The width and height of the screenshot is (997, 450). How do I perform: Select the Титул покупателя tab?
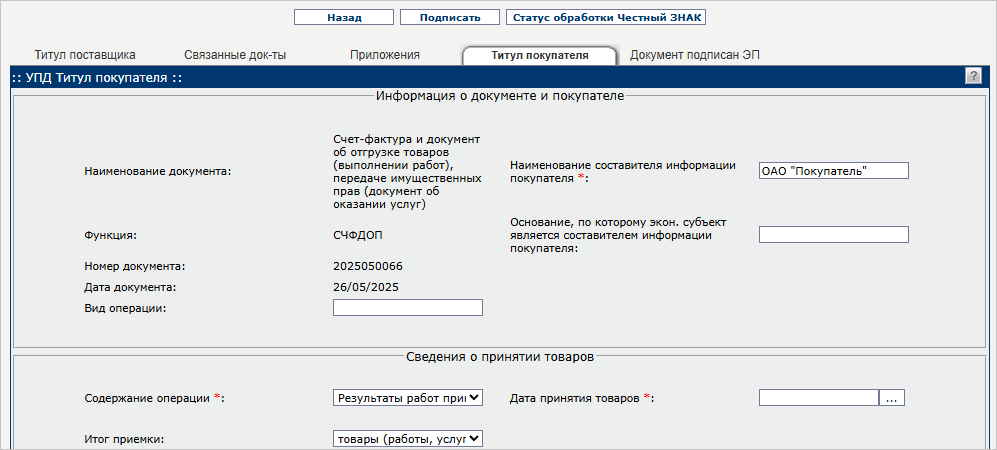[x=538, y=55]
